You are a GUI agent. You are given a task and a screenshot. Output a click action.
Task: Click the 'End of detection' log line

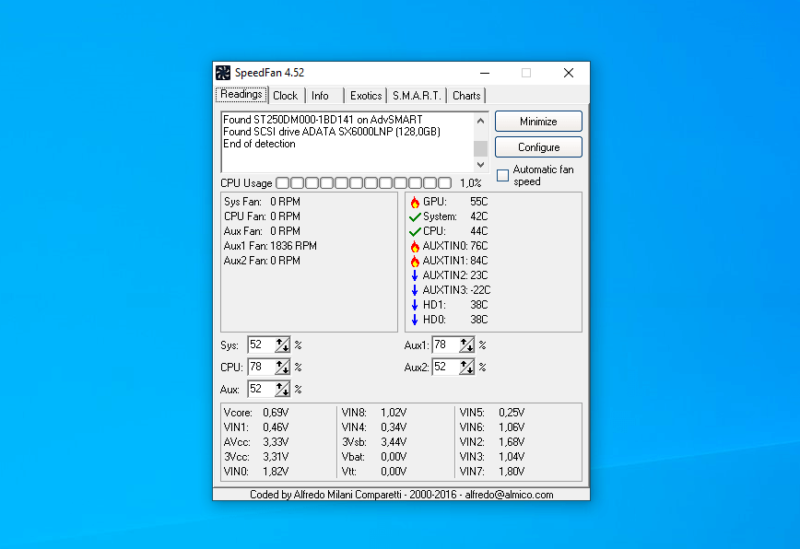[x=259, y=144]
